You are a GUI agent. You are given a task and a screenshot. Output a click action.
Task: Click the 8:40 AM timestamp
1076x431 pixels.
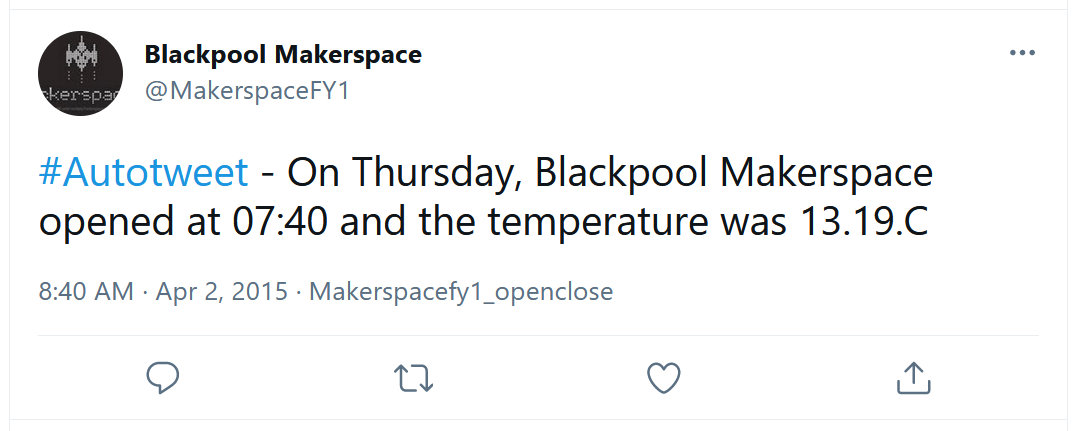(85, 292)
